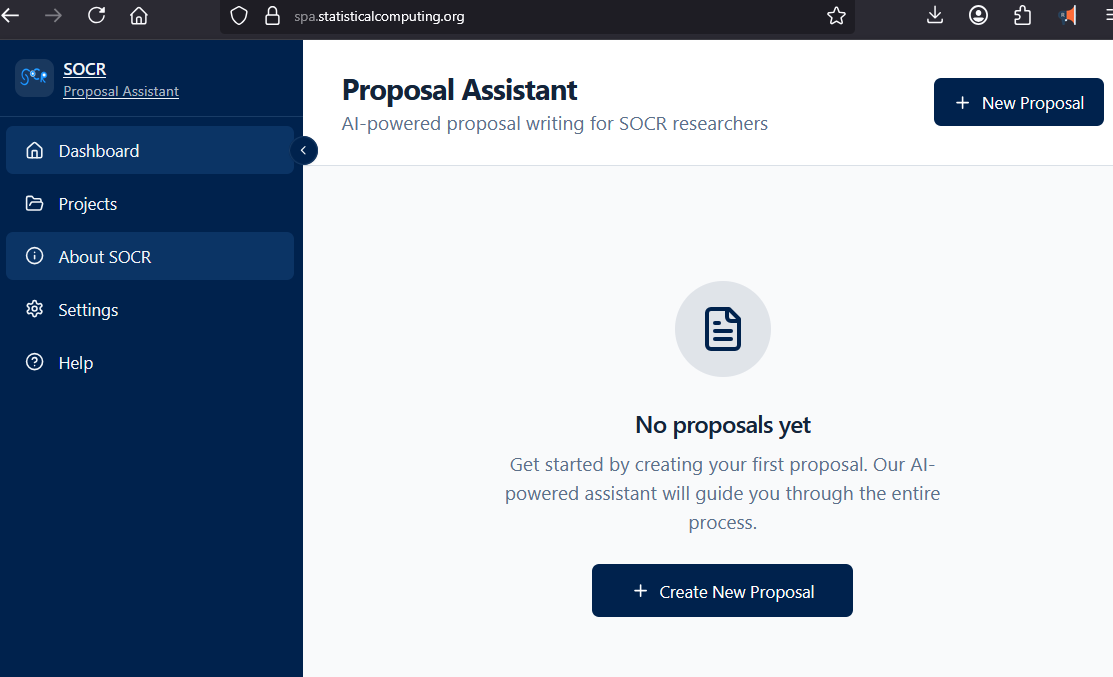
Task: Open browser Downloads panel icon
Action: [x=934, y=16]
